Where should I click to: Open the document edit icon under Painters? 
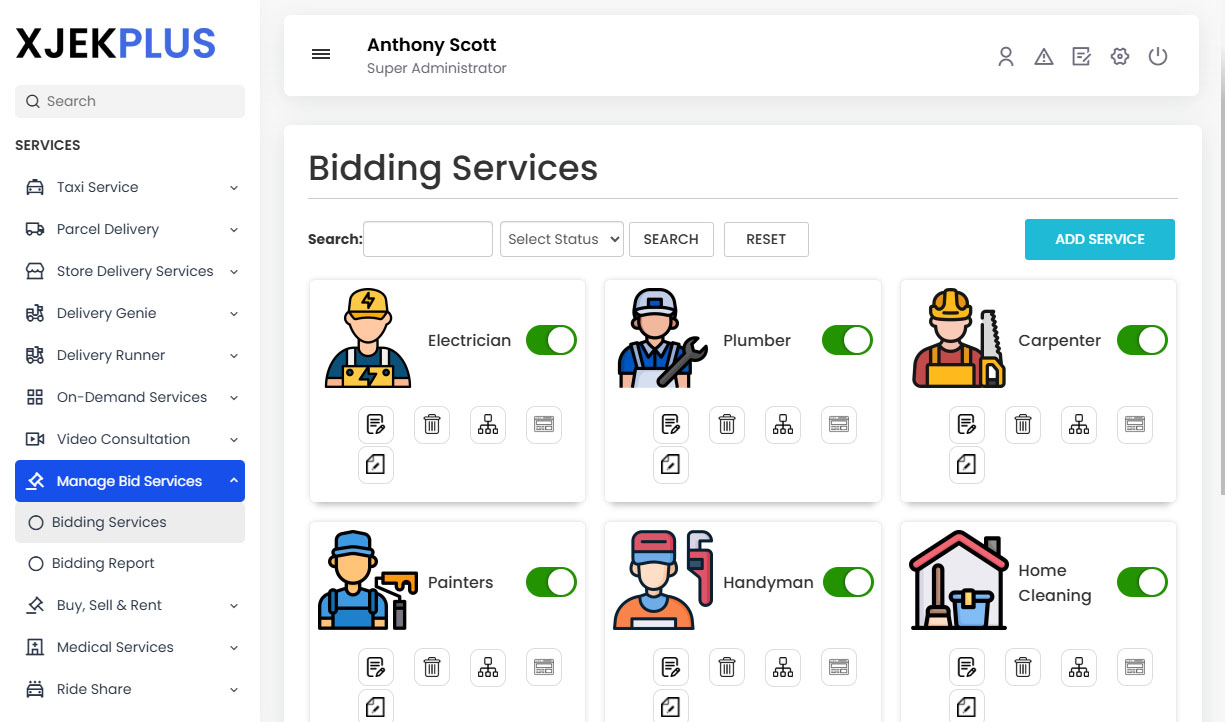click(375, 667)
